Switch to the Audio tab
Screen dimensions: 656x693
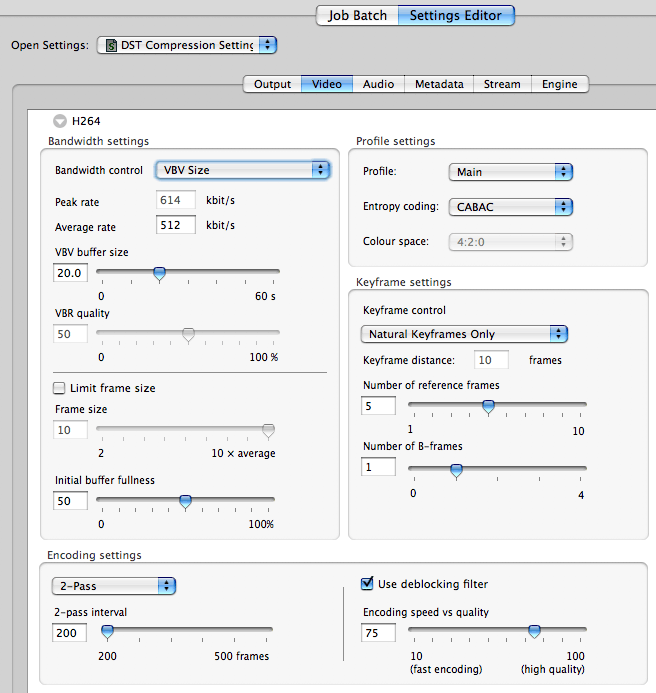tap(378, 84)
